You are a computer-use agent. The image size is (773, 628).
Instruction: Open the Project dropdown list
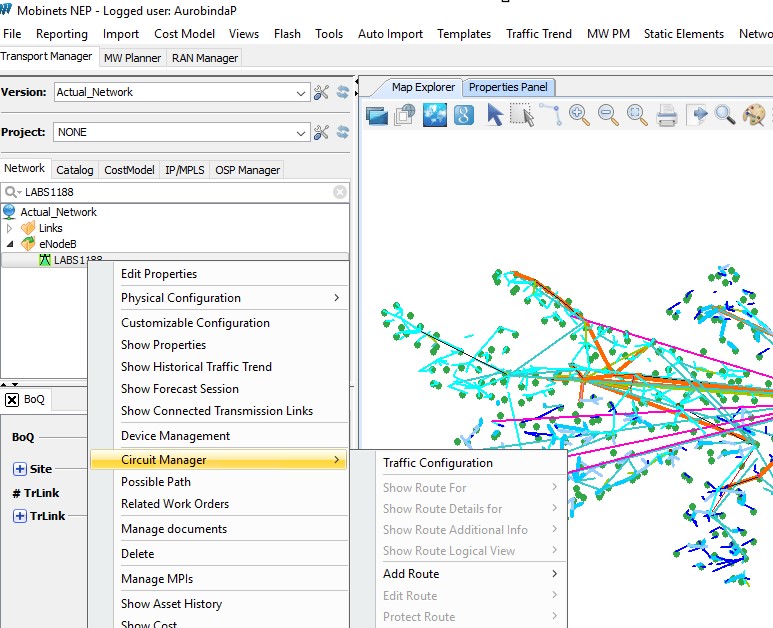coord(302,132)
